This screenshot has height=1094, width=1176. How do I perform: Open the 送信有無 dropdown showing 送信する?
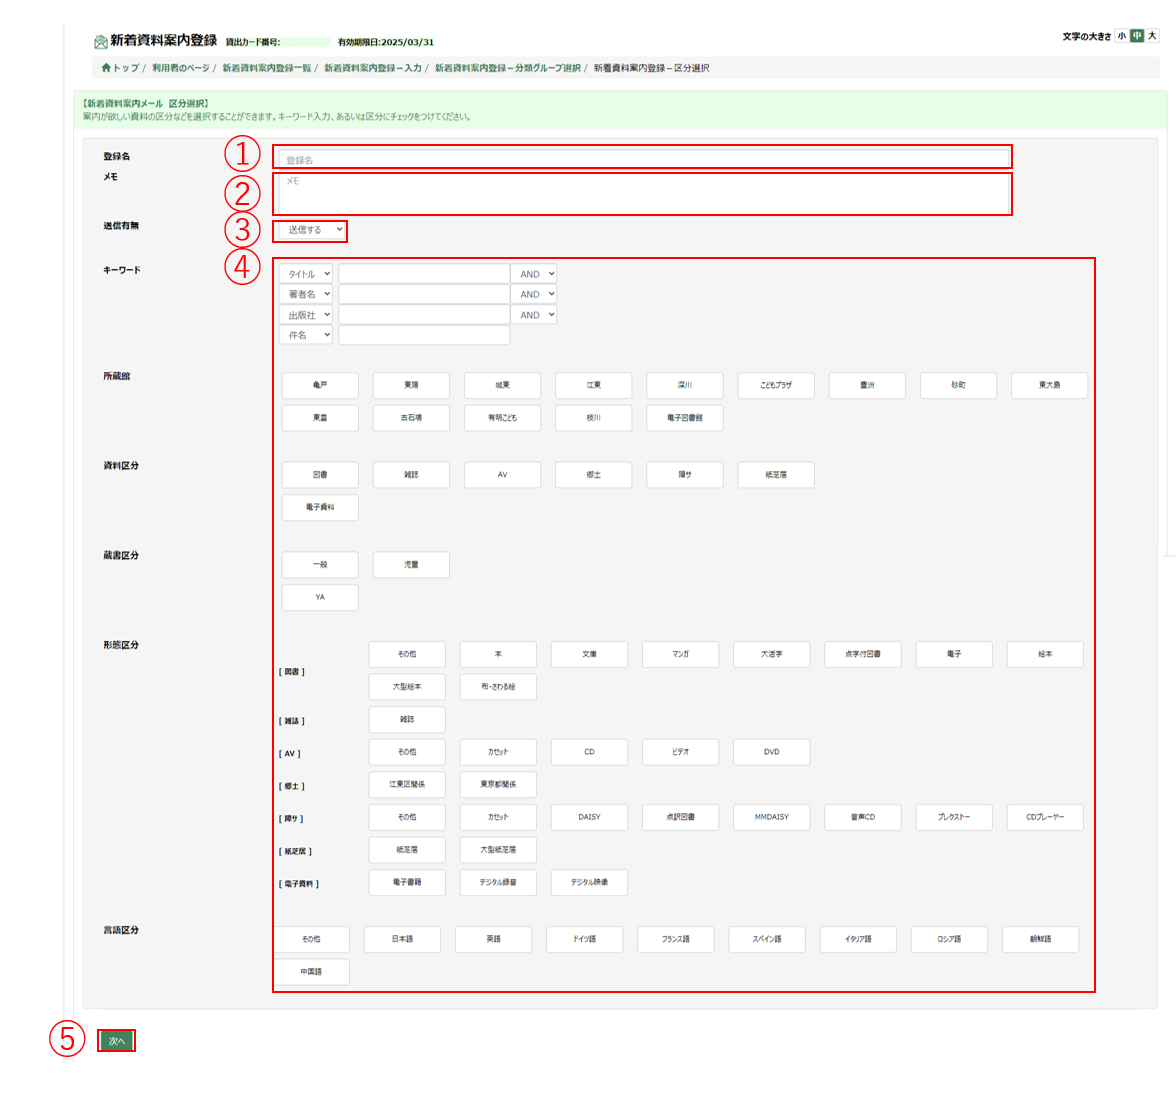point(311,230)
